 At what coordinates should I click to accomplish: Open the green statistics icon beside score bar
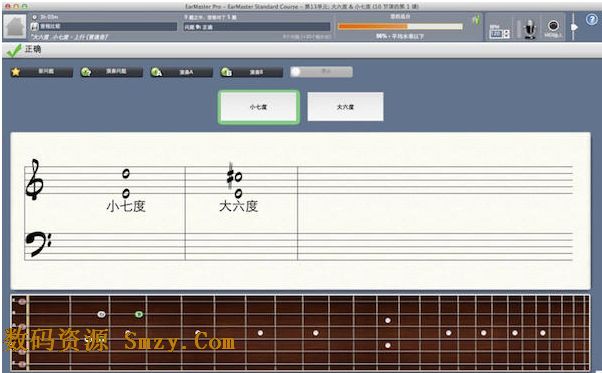click(x=476, y=20)
